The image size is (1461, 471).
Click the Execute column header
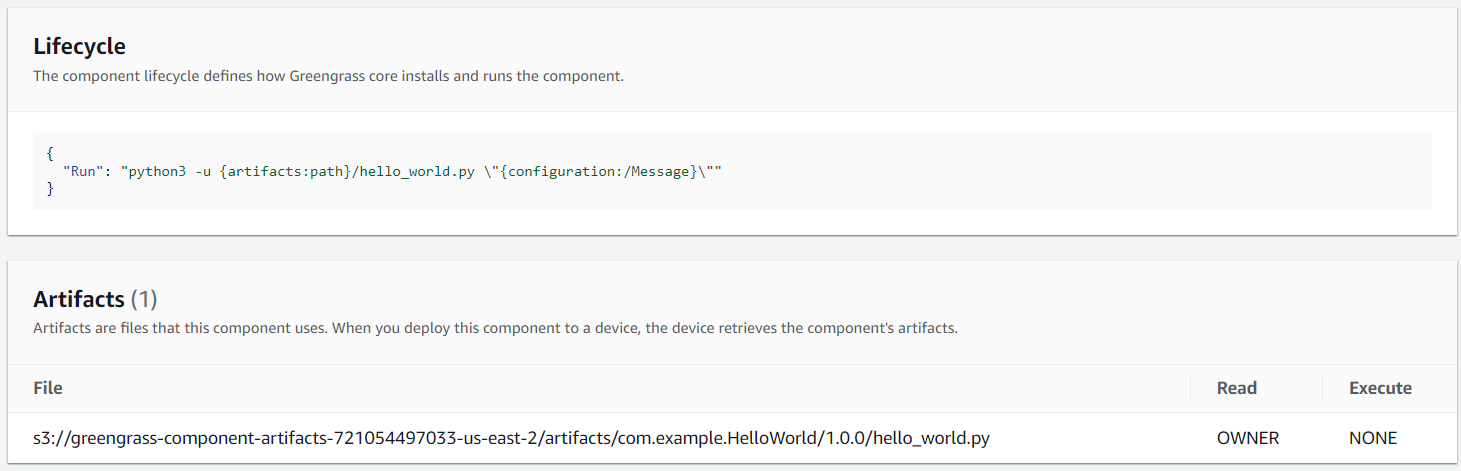1380,388
